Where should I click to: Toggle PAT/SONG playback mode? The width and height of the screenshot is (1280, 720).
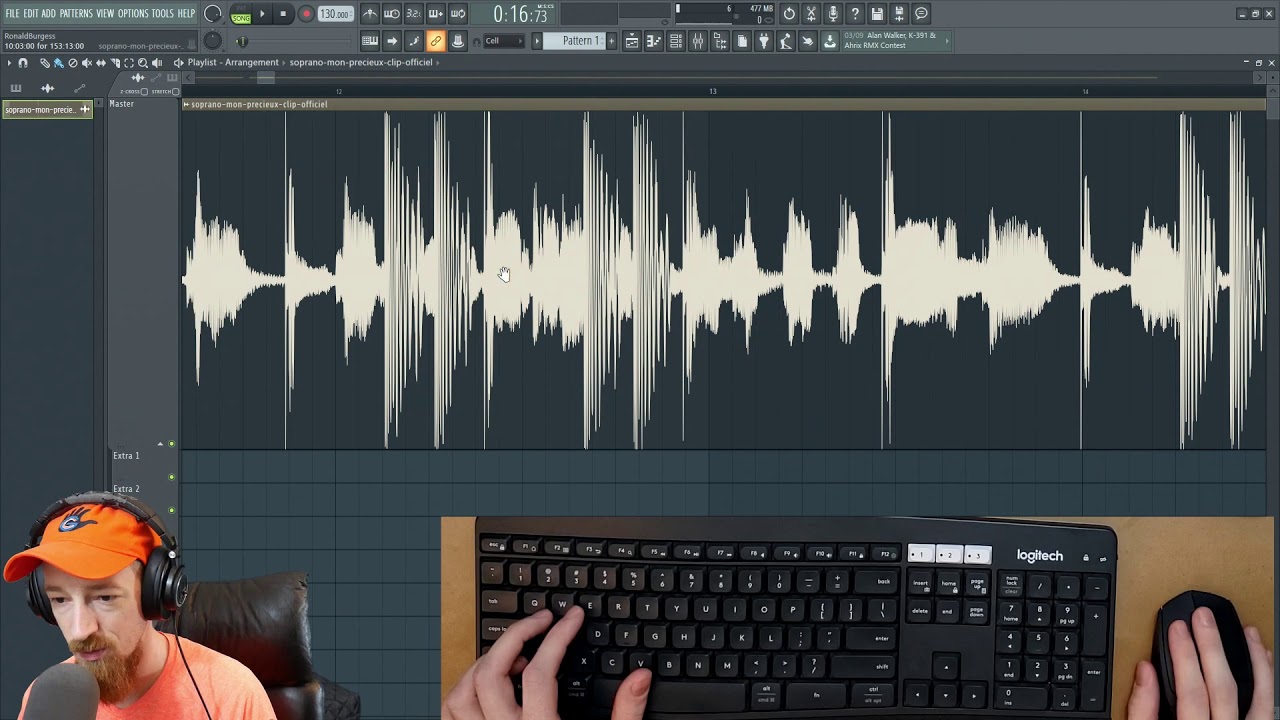[x=241, y=14]
